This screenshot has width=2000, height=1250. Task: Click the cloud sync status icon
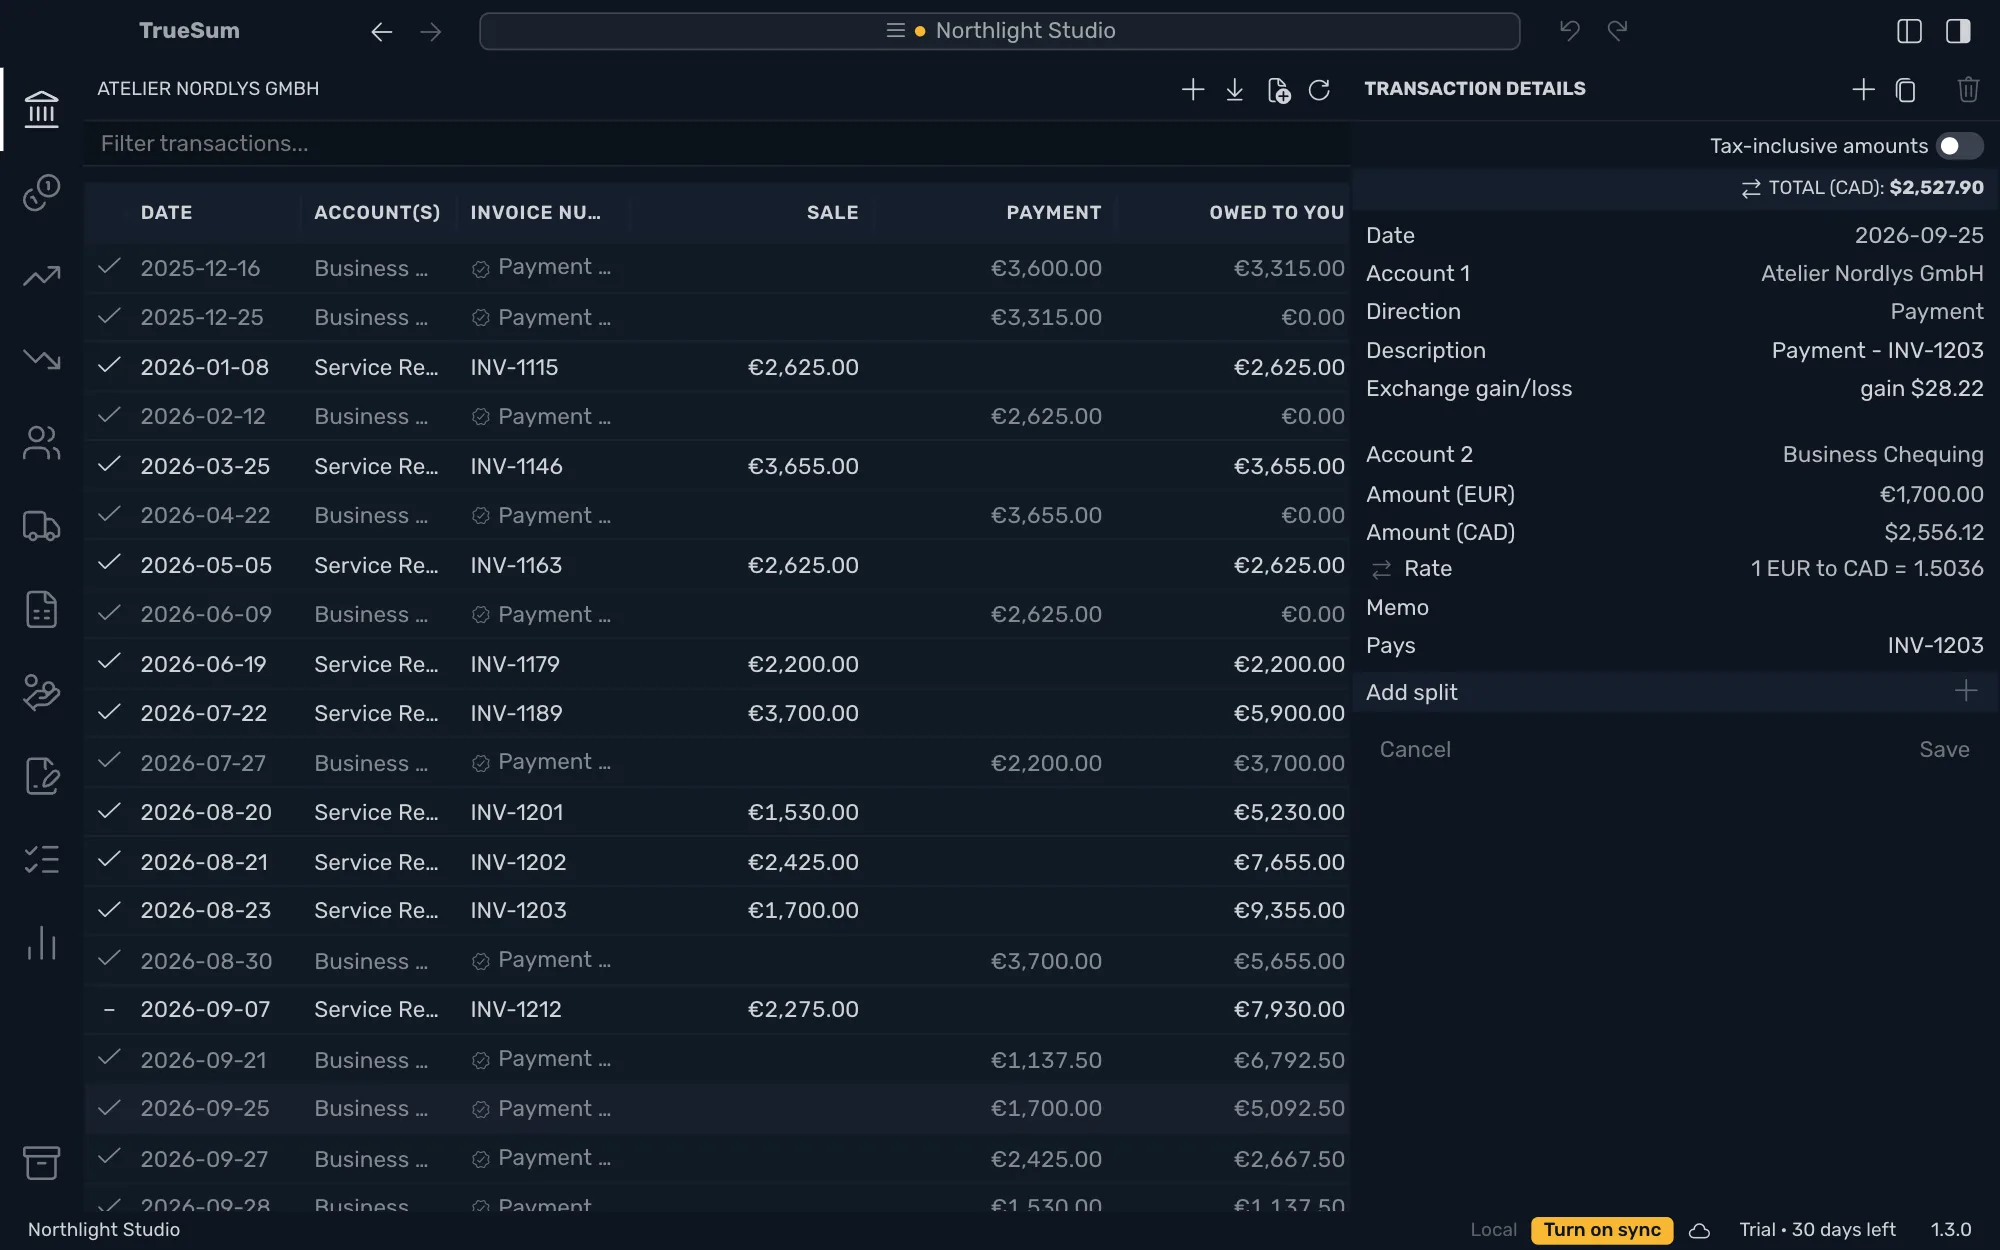1699,1231
